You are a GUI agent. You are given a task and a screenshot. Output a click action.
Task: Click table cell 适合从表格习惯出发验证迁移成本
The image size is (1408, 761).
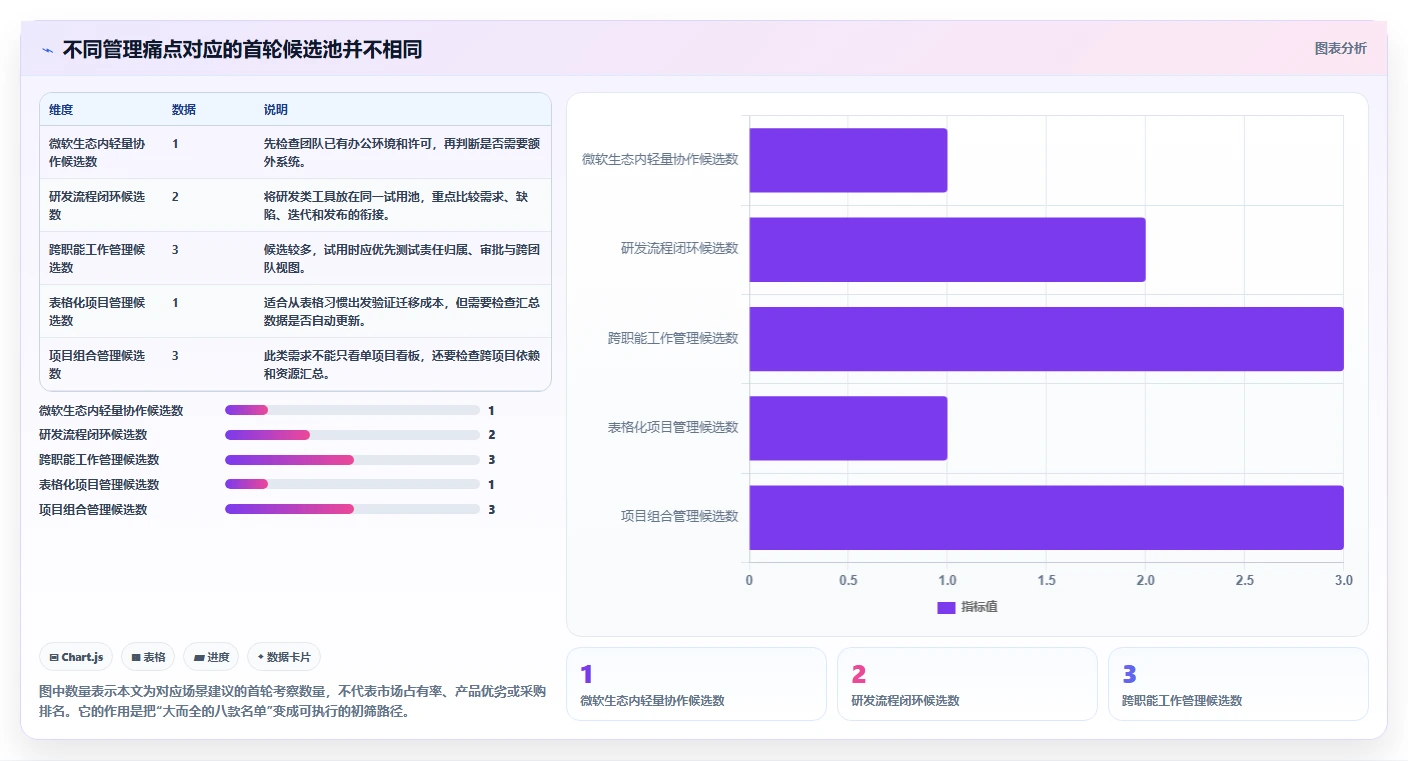click(402, 311)
